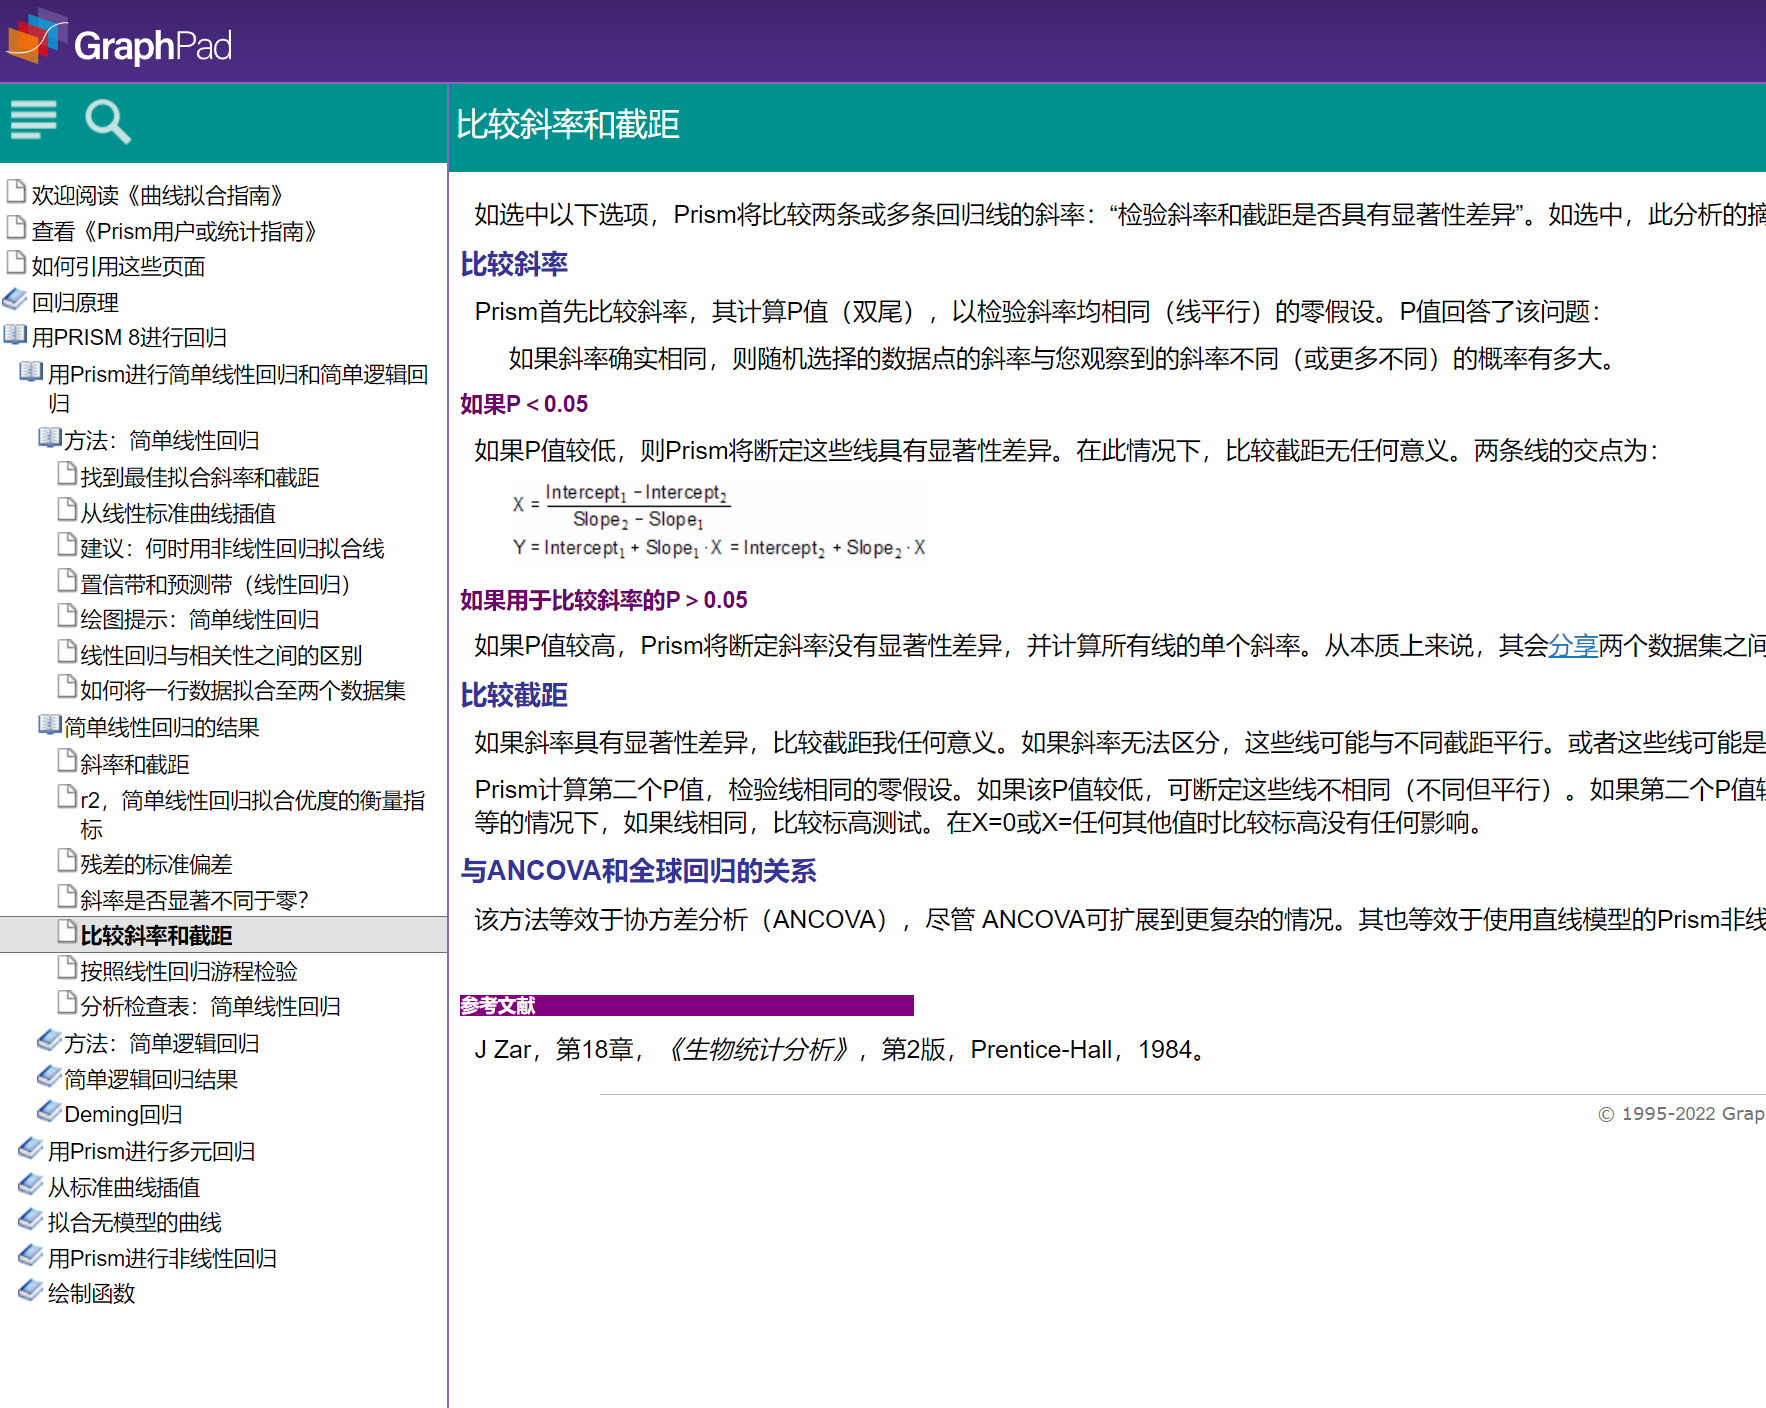Open 置信带和预测带（线性回归） page

pos(216,584)
